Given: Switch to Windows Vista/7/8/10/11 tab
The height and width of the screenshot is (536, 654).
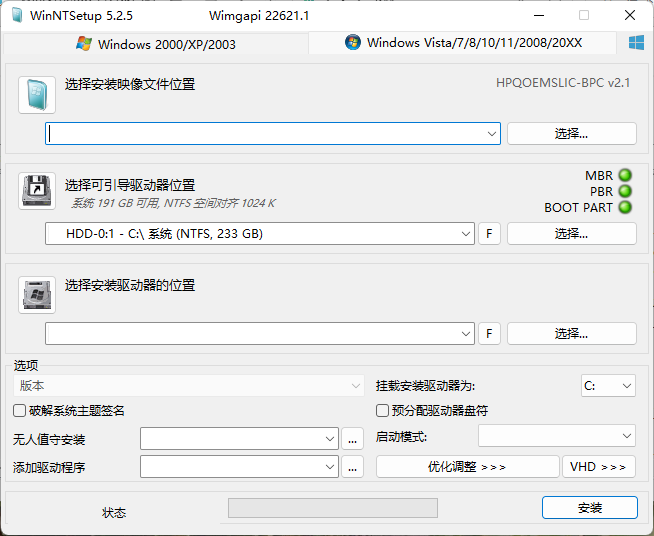Looking at the screenshot, I should [463, 43].
